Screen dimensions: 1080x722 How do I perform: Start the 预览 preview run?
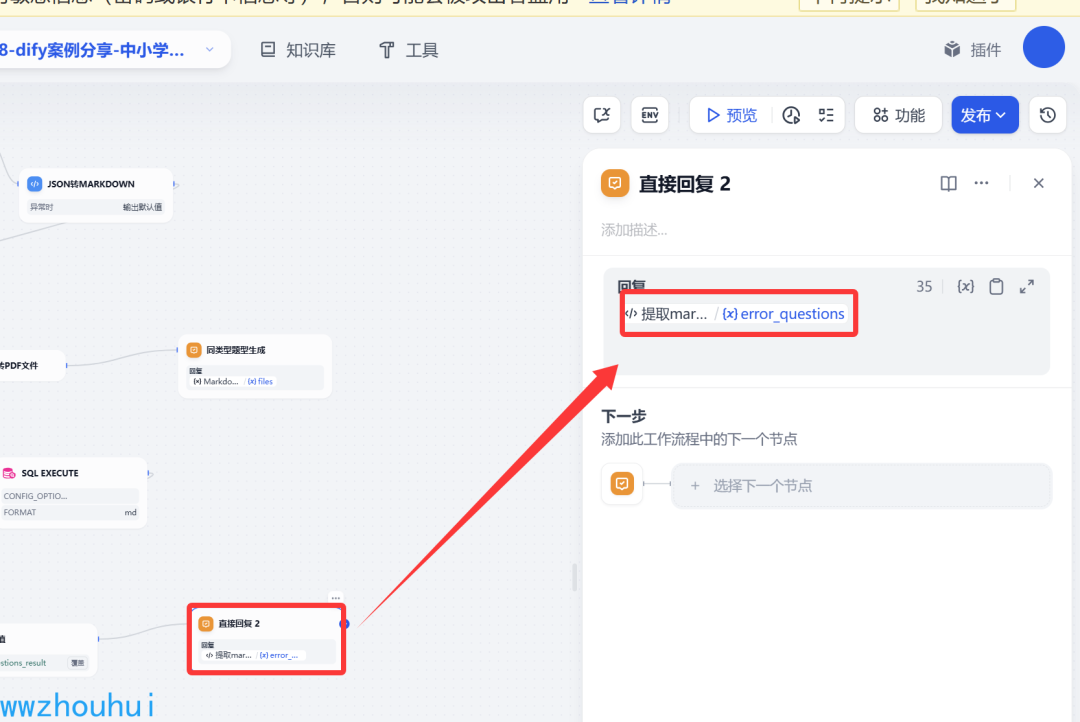[x=732, y=115]
